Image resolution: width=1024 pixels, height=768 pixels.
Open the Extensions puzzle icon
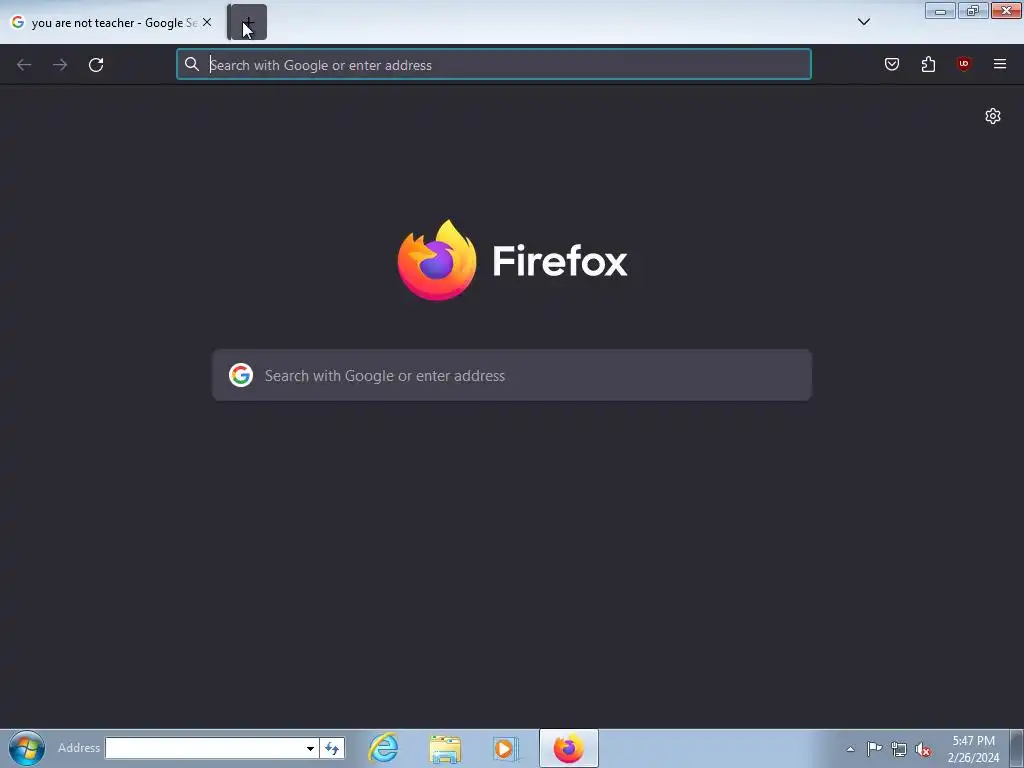pos(928,64)
